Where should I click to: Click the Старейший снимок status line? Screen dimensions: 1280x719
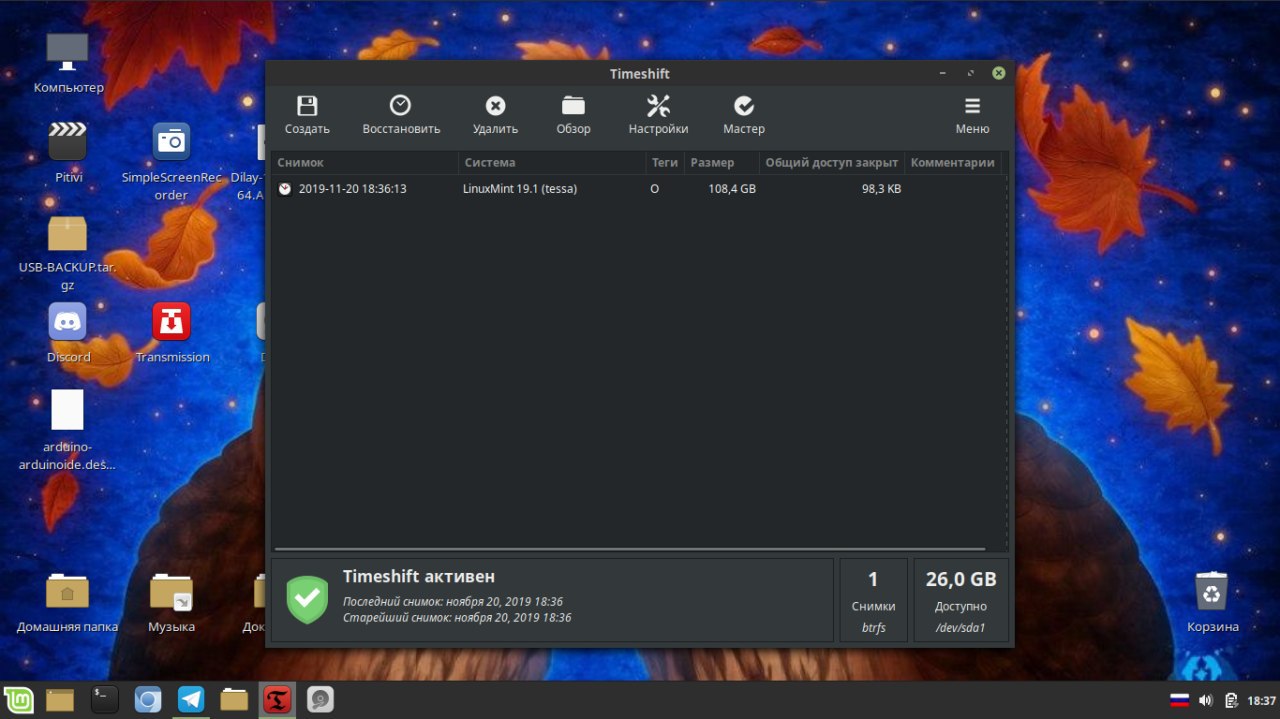(457, 618)
